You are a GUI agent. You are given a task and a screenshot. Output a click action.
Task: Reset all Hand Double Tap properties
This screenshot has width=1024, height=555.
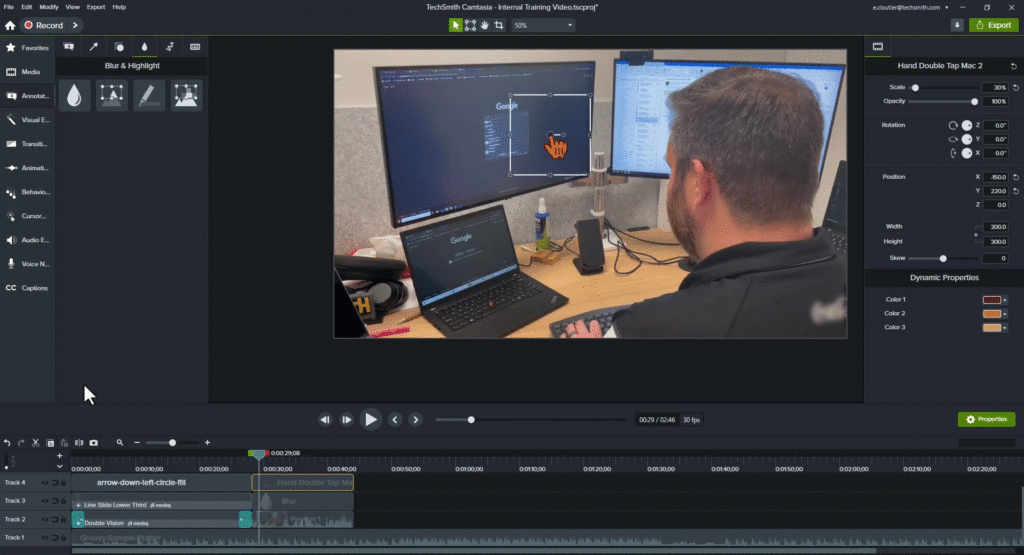pyautogui.click(x=1014, y=66)
